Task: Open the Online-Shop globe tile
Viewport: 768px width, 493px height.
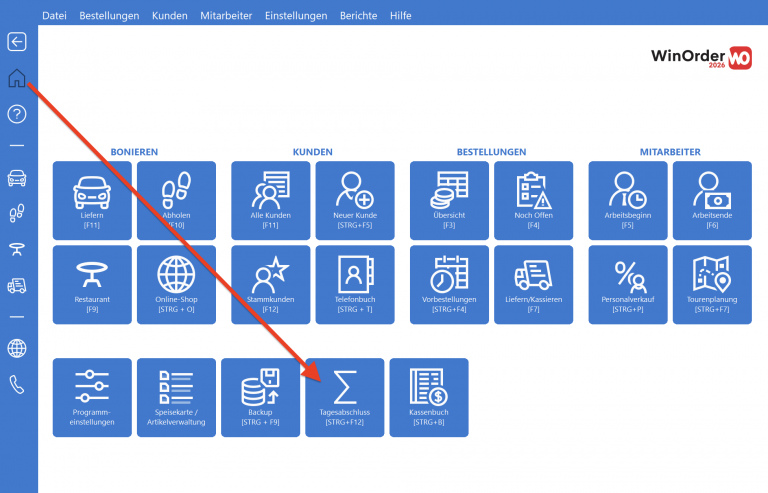Action: pos(176,284)
